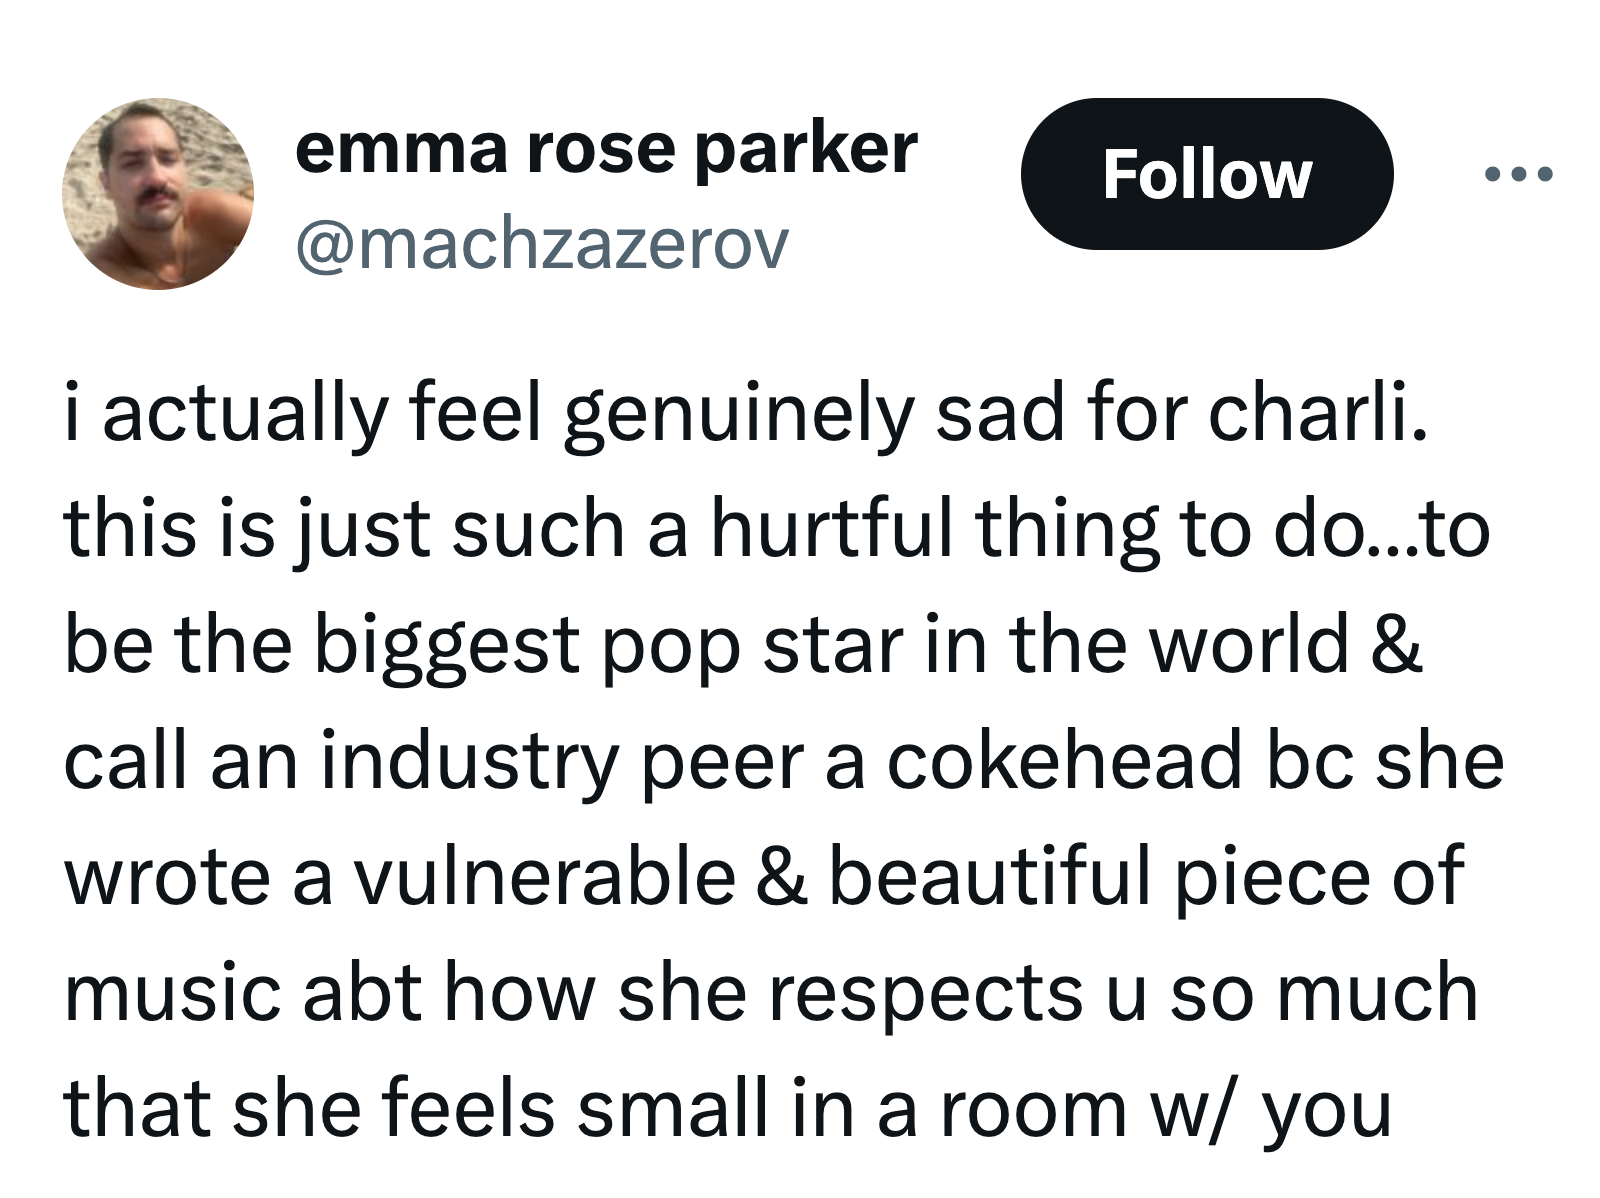Click the word "charli" in the tweet

coord(1312,414)
